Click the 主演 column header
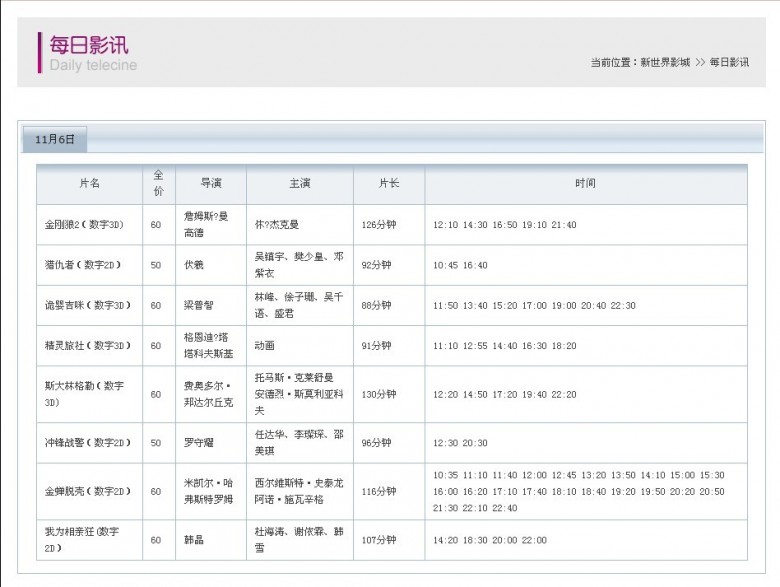The height and width of the screenshot is (587, 780). tap(299, 184)
